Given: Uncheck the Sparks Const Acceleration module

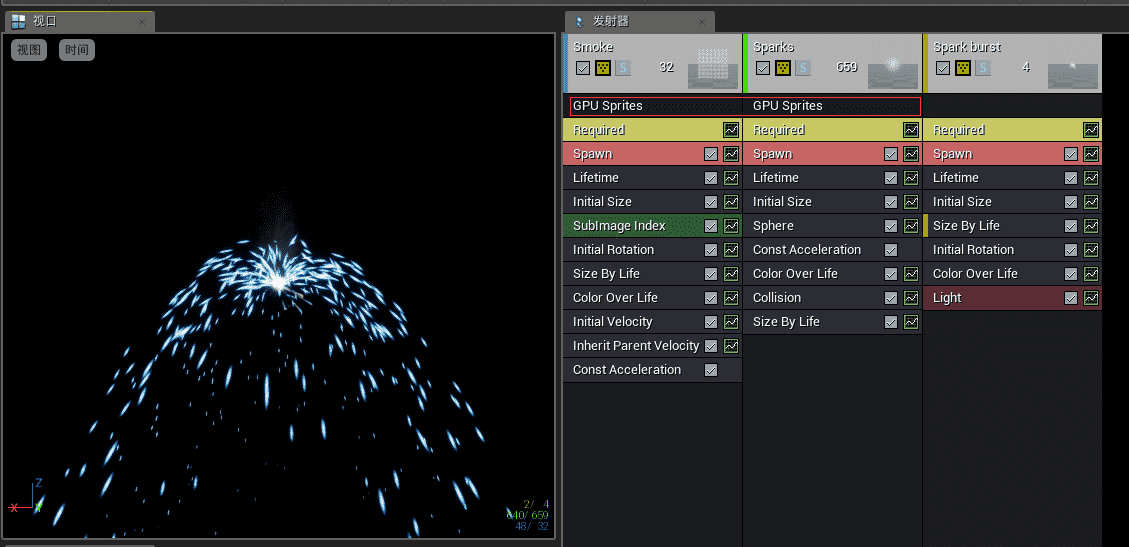Looking at the screenshot, I should tap(891, 250).
